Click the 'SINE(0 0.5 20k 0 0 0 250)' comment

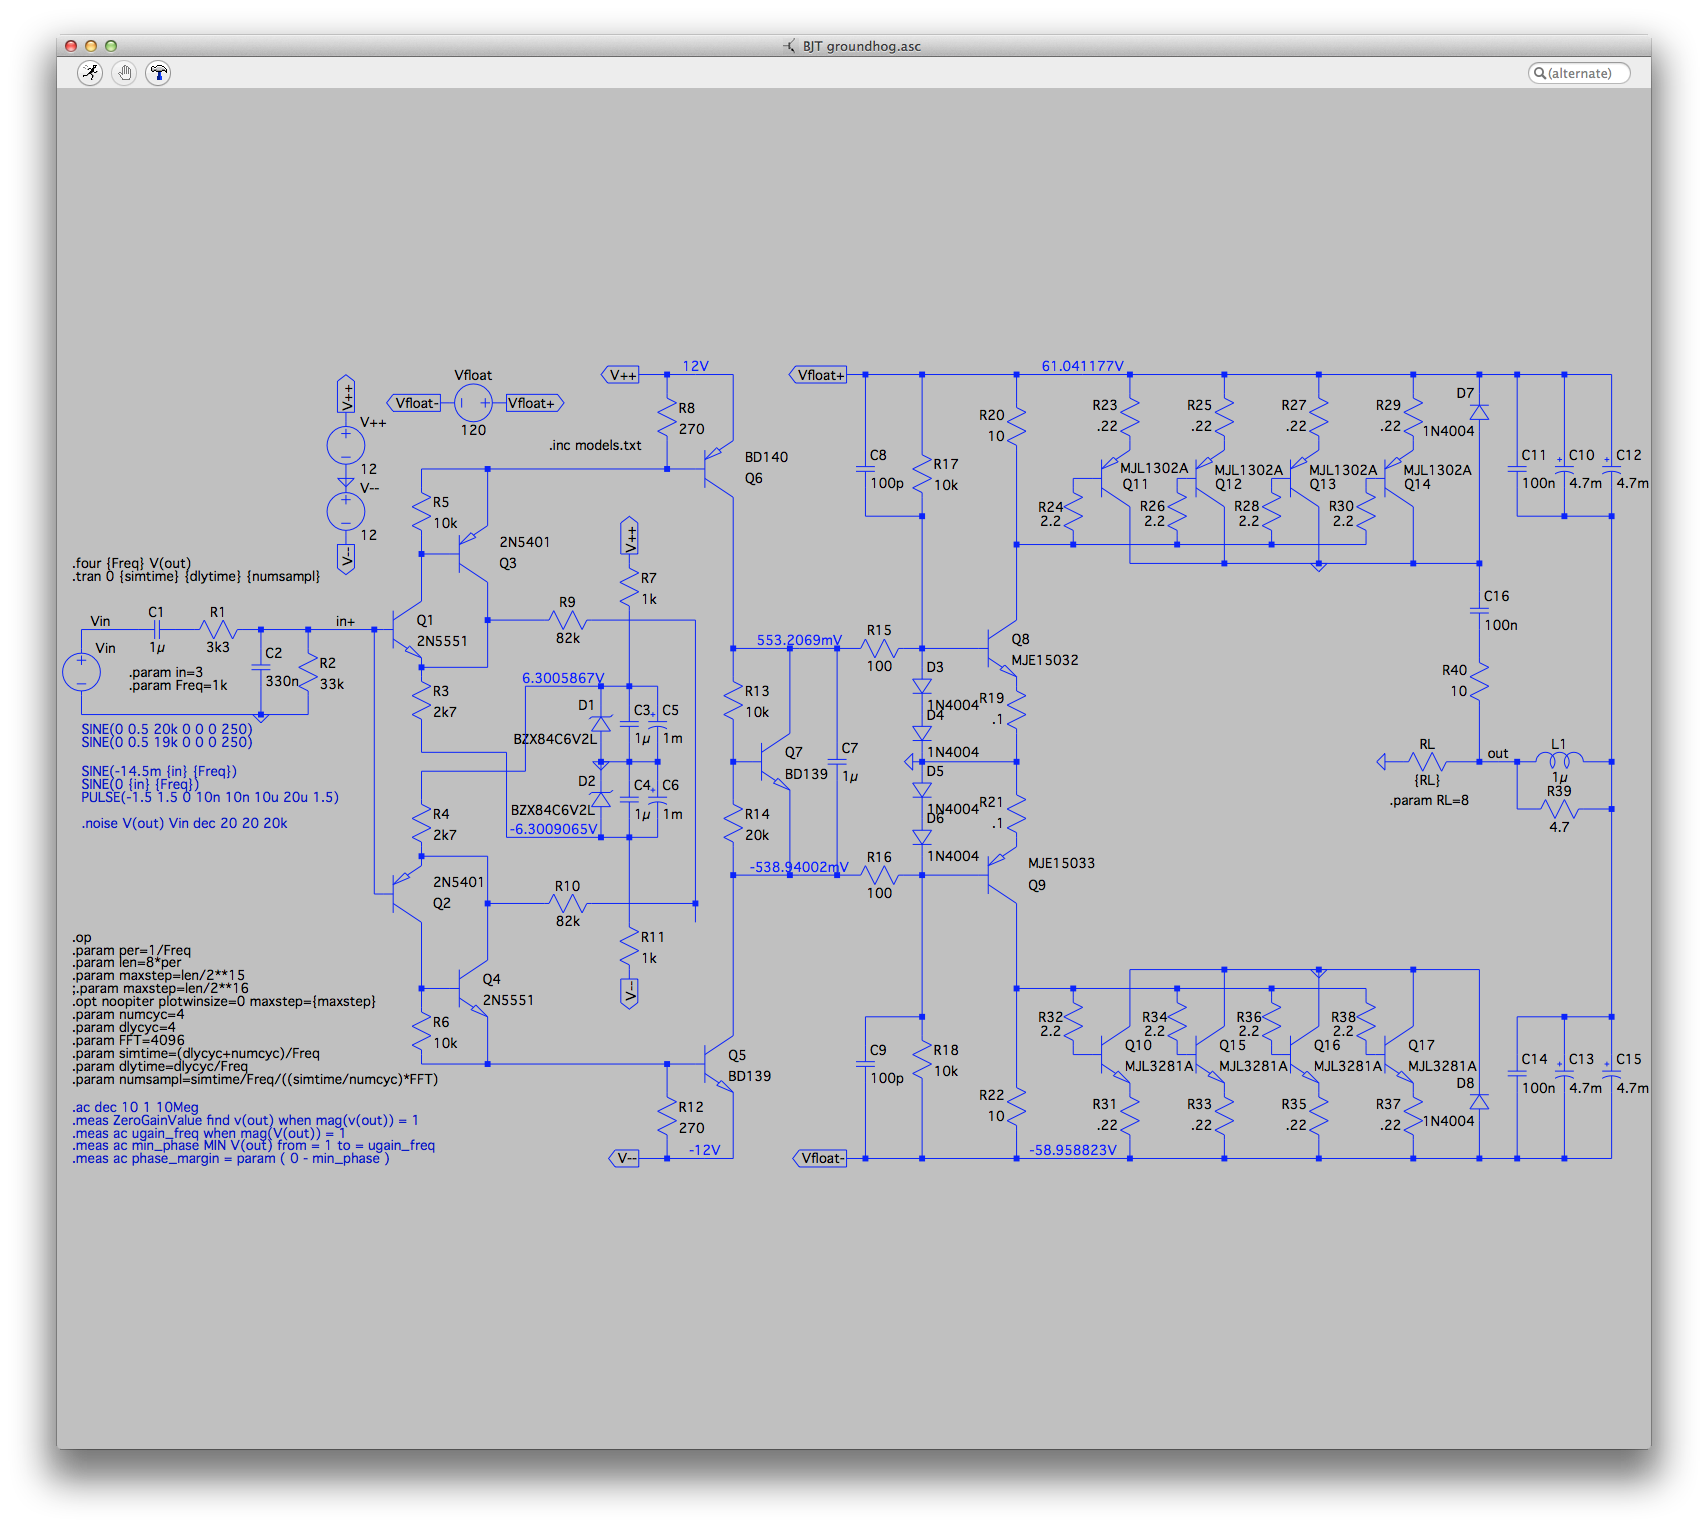point(167,729)
